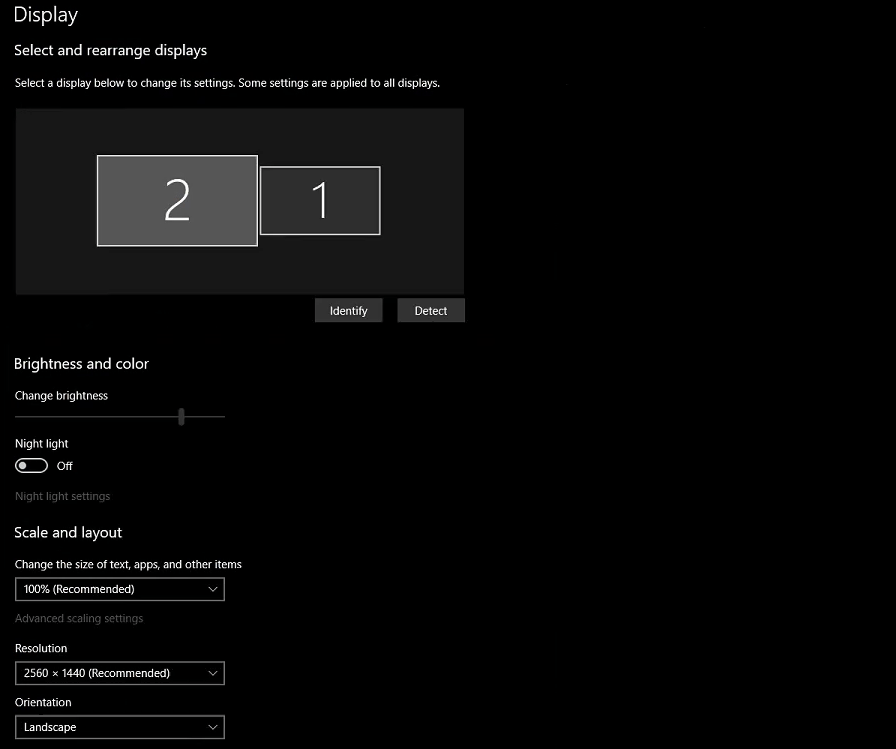Click the chevron on the Landscape dropdown

pyautogui.click(x=213, y=727)
